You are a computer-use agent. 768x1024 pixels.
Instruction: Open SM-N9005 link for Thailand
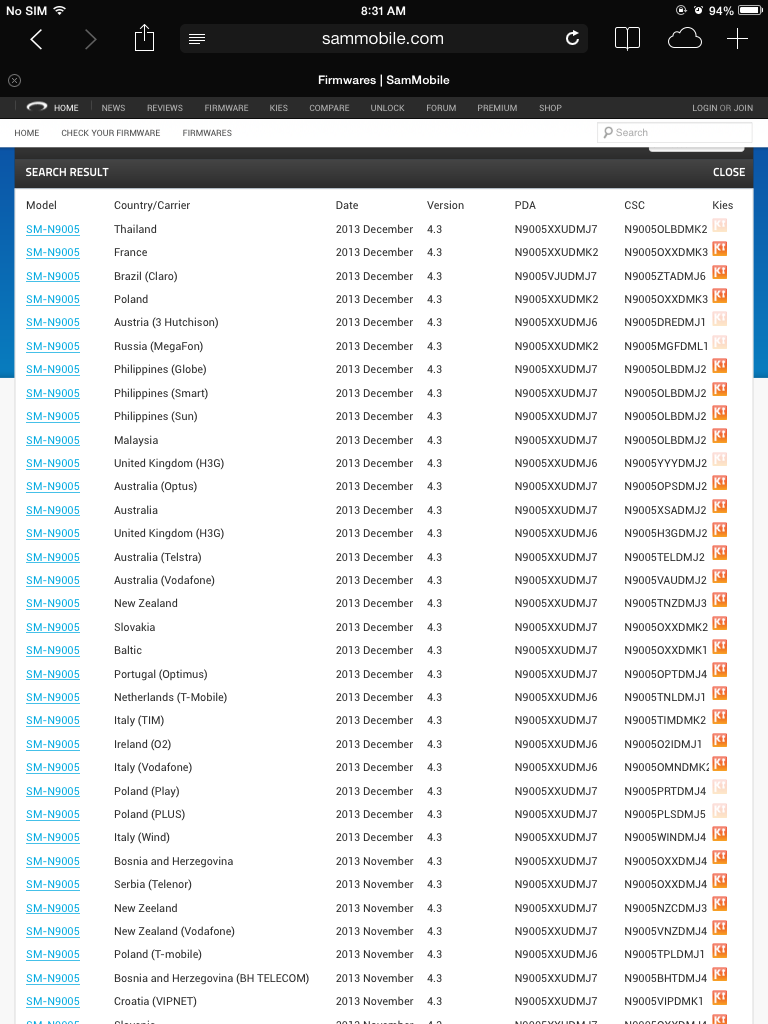(53, 229)
